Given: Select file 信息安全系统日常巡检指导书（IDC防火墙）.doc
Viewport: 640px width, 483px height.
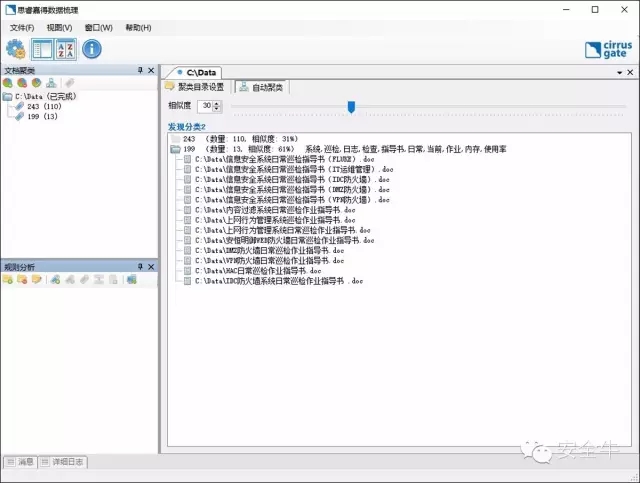Looking at the screenshot, I should (x=292, y=180).
